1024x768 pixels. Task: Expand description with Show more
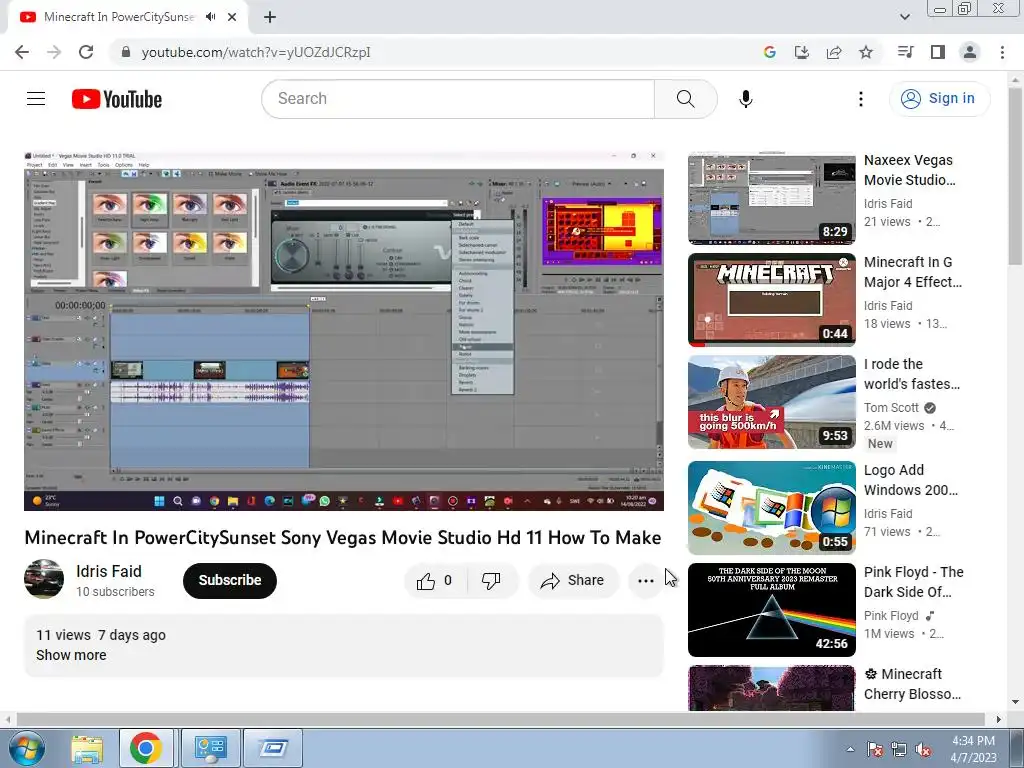tap(71, 655)
